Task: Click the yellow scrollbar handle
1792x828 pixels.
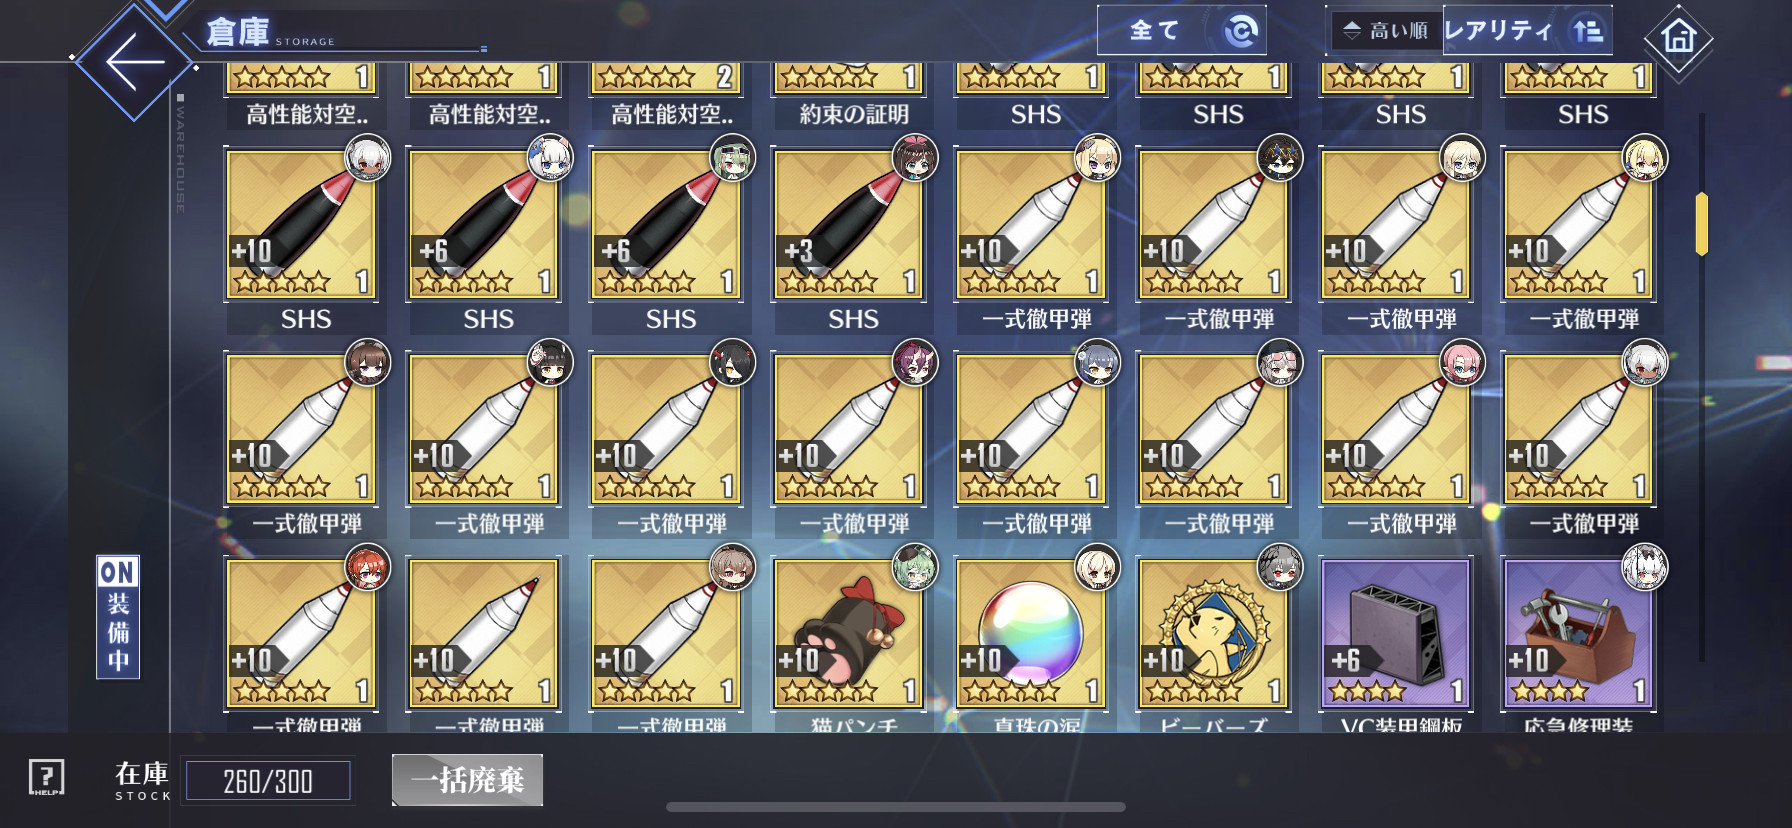Action: tap(1701, 224)
